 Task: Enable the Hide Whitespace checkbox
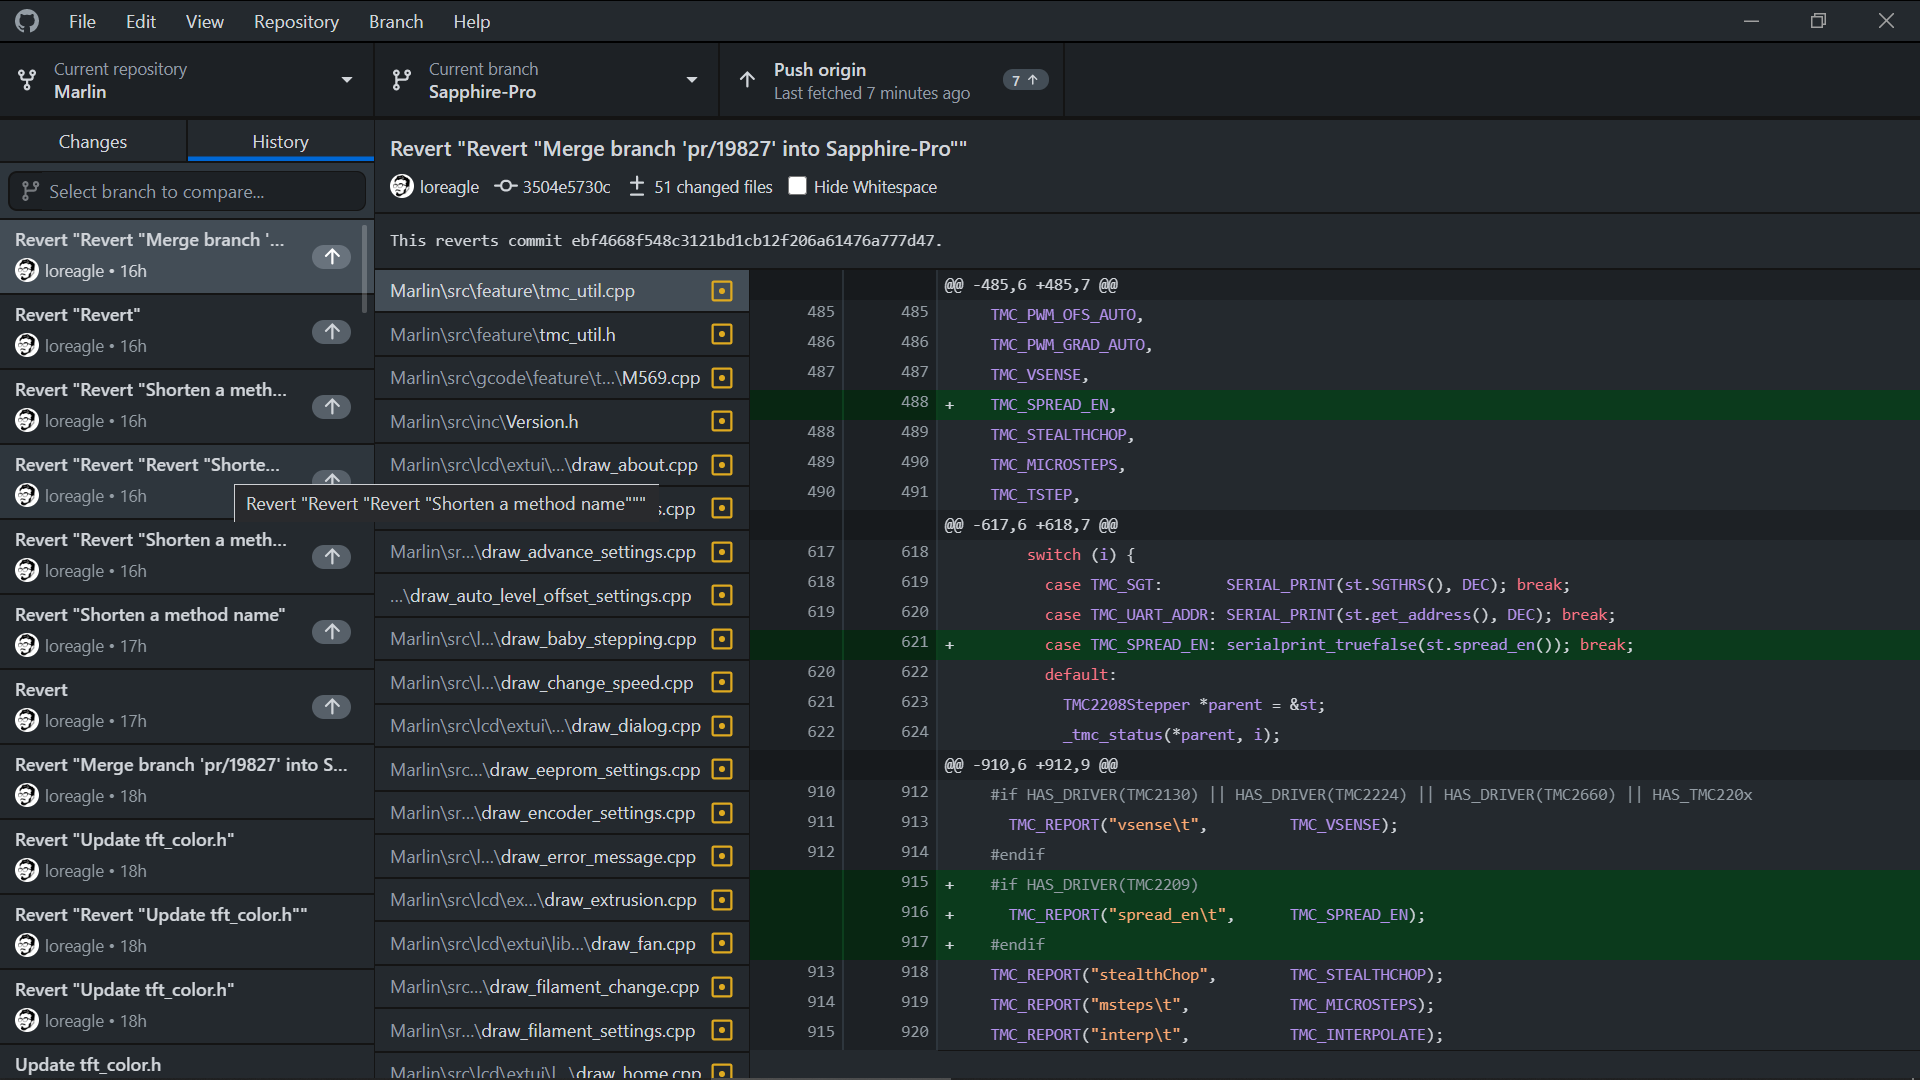click(x=797, y=186)
